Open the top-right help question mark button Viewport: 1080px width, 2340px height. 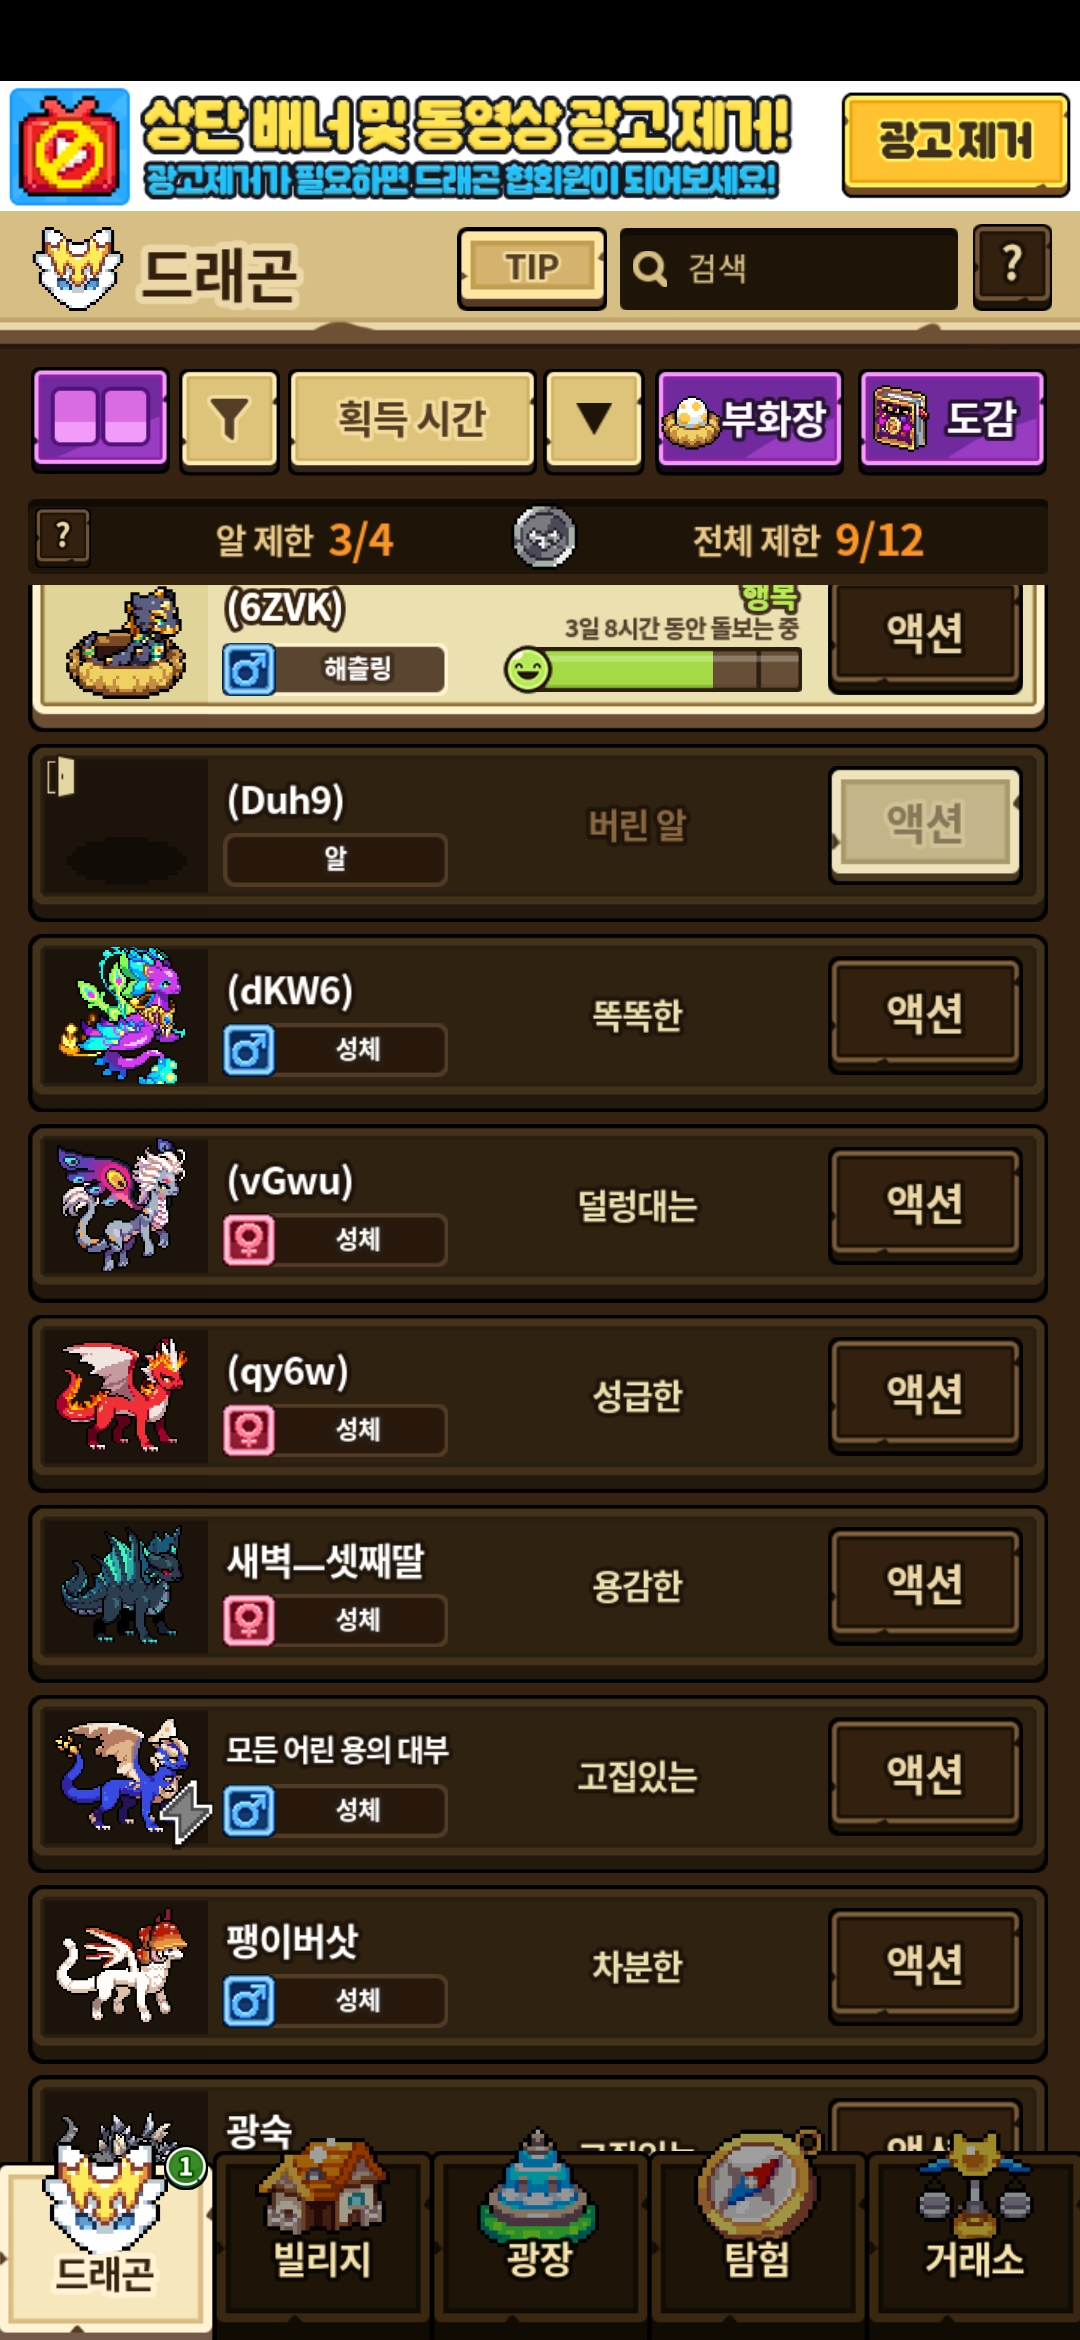click(1012, 266)
